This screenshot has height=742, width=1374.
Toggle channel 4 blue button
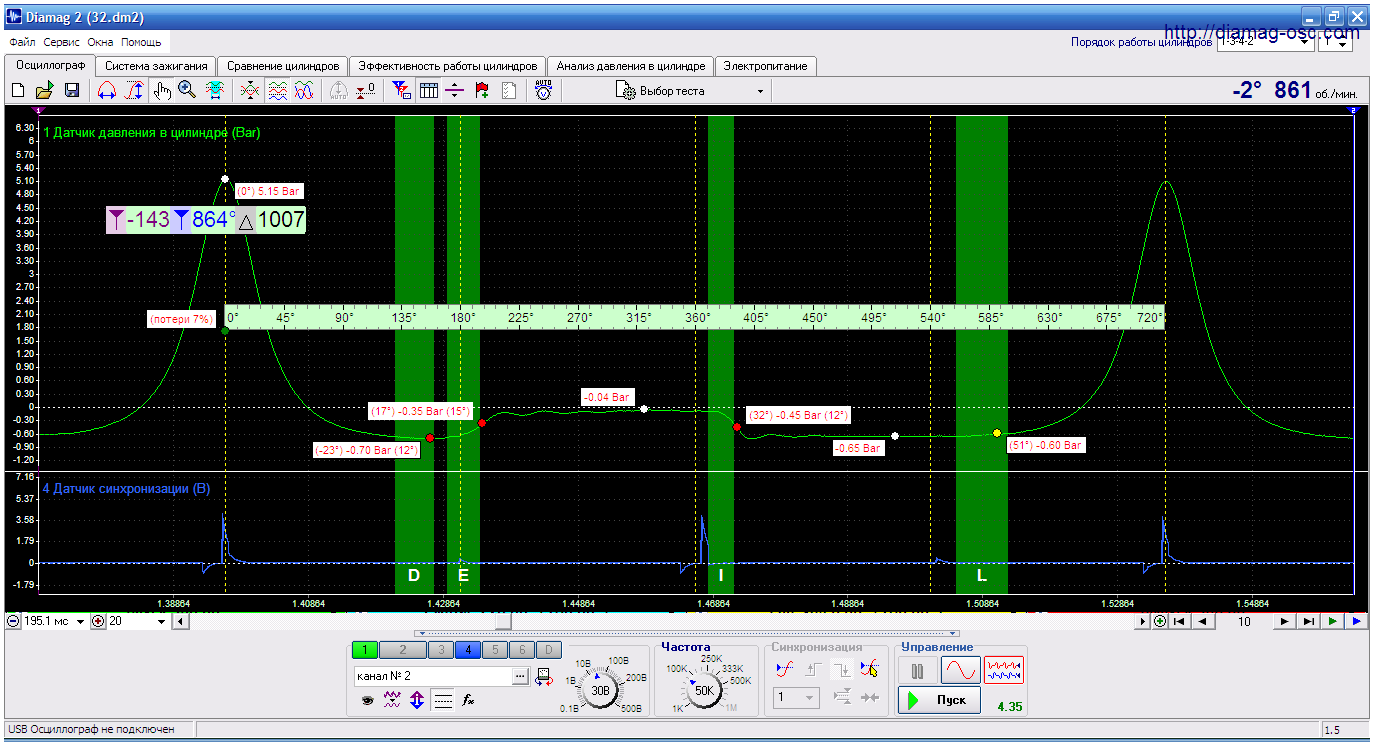click(467, 650)
